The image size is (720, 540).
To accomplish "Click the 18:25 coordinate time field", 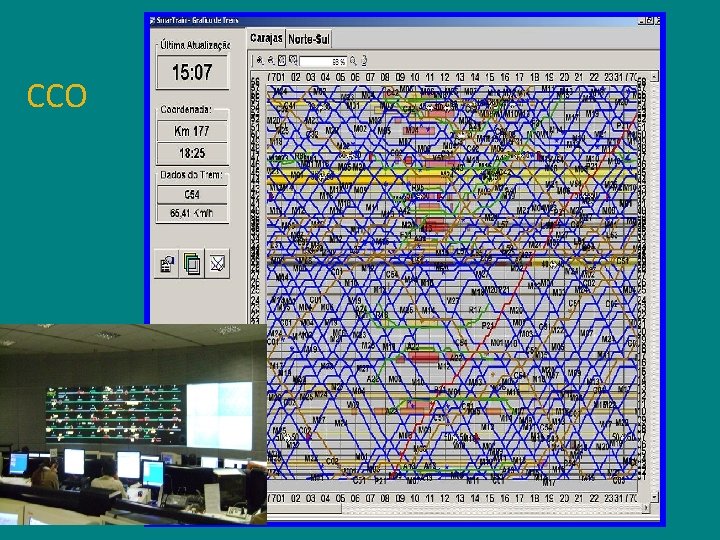I will [x=192, y=153].
